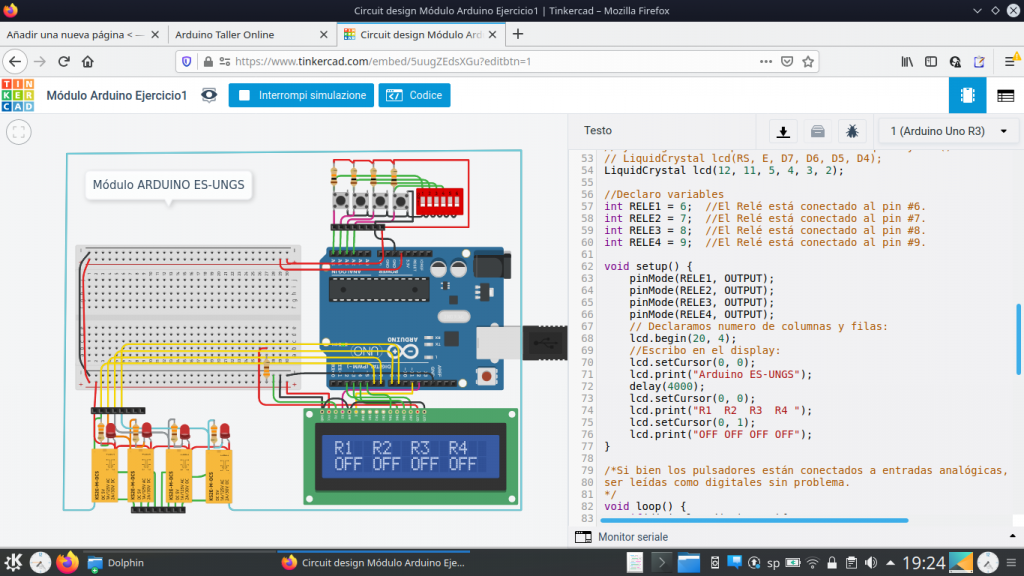Click the 19:24 clock
The height and width of the screenshot is (576, 1024).
coord(923,562)
